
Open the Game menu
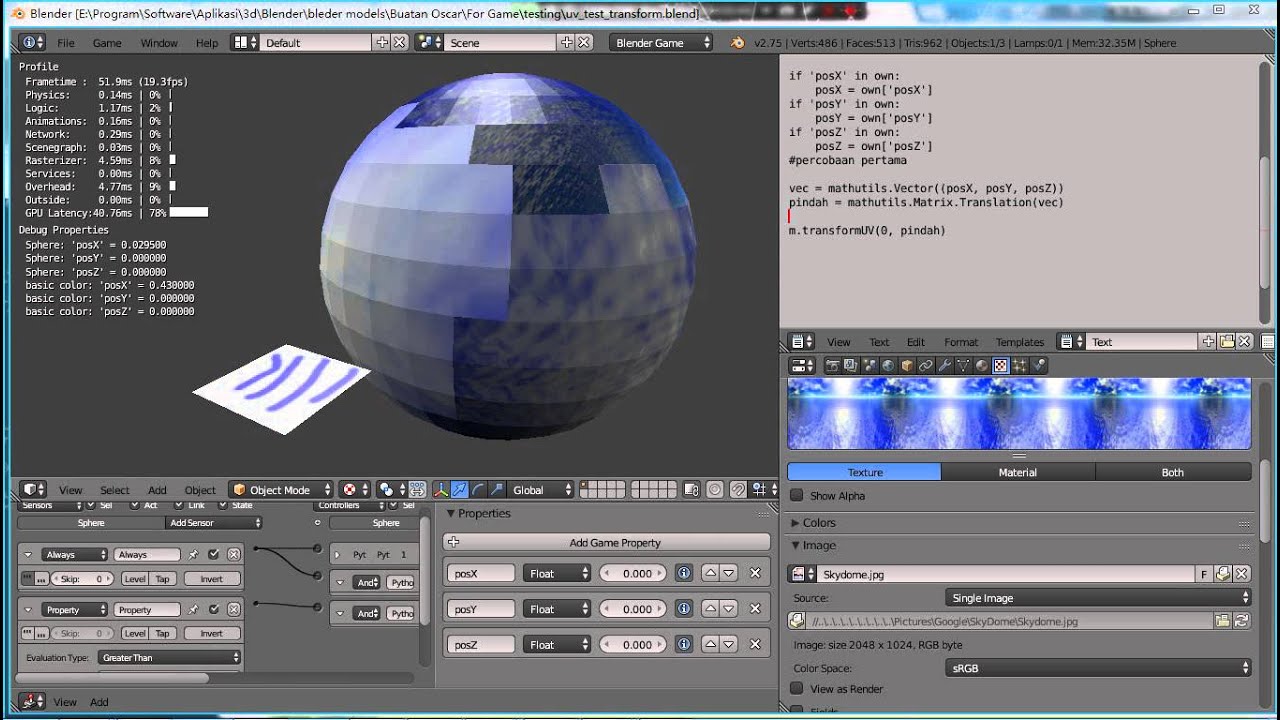click(x=107, y=43)
